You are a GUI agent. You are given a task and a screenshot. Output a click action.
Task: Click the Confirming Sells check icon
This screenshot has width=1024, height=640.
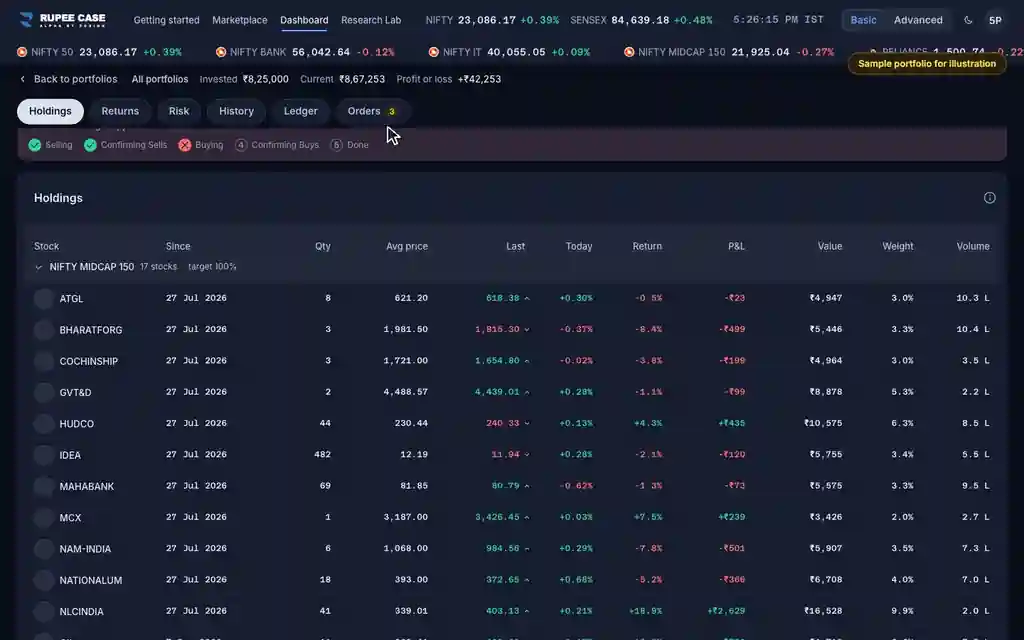(x=90, y=145)
